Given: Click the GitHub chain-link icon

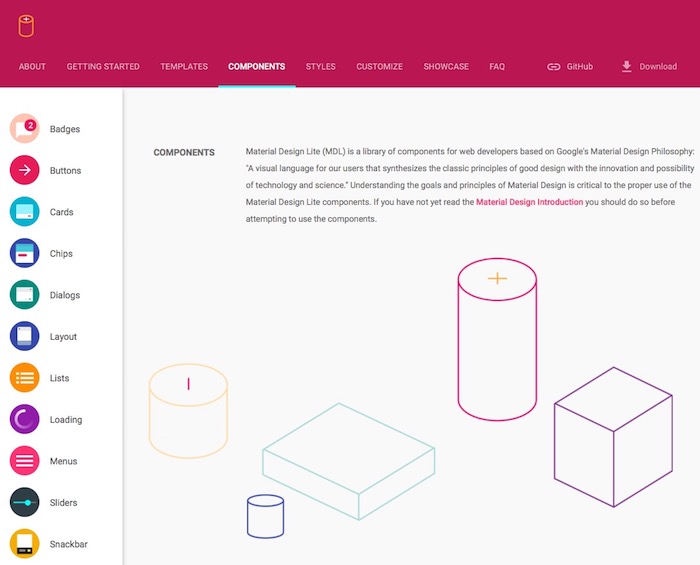Looking at the screenshot, I should coord(554,67).
